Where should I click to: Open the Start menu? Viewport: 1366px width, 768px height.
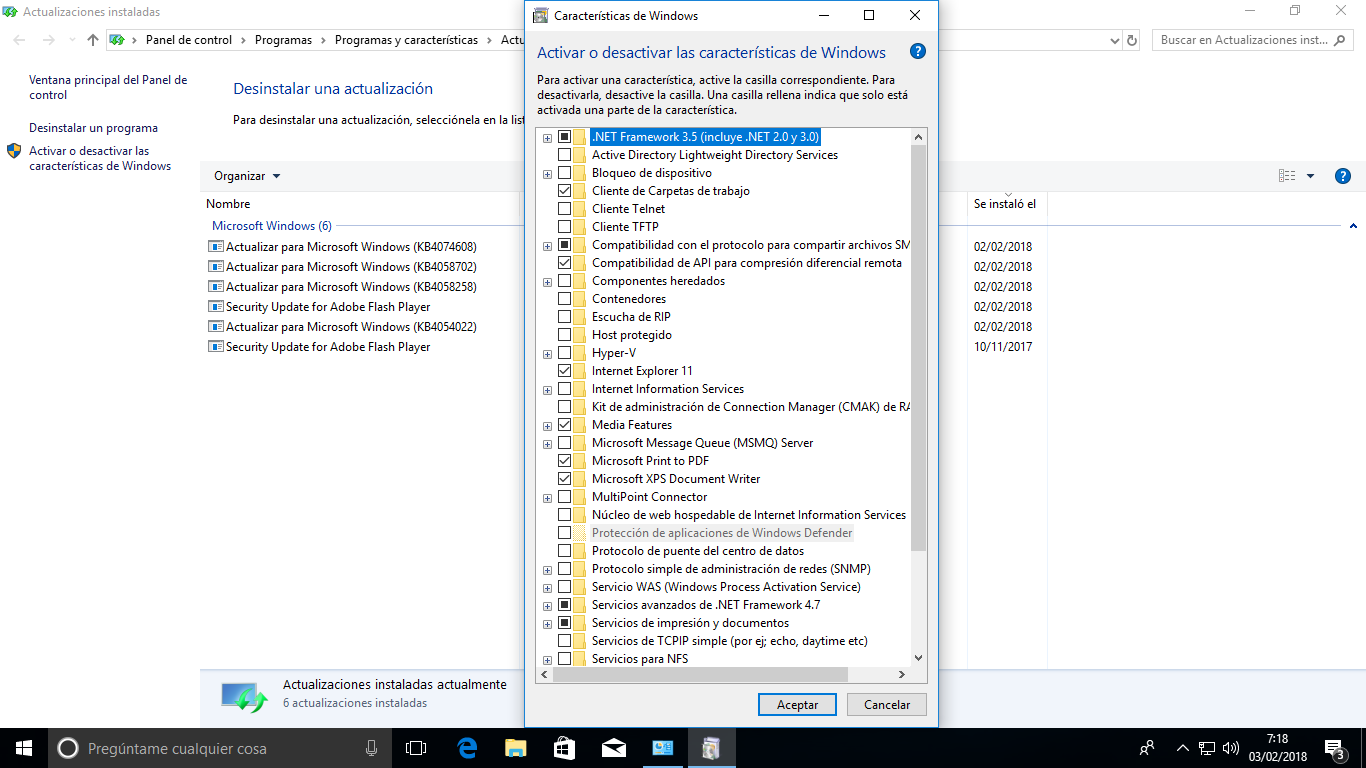pyautogui.click(x=24, y=748)
